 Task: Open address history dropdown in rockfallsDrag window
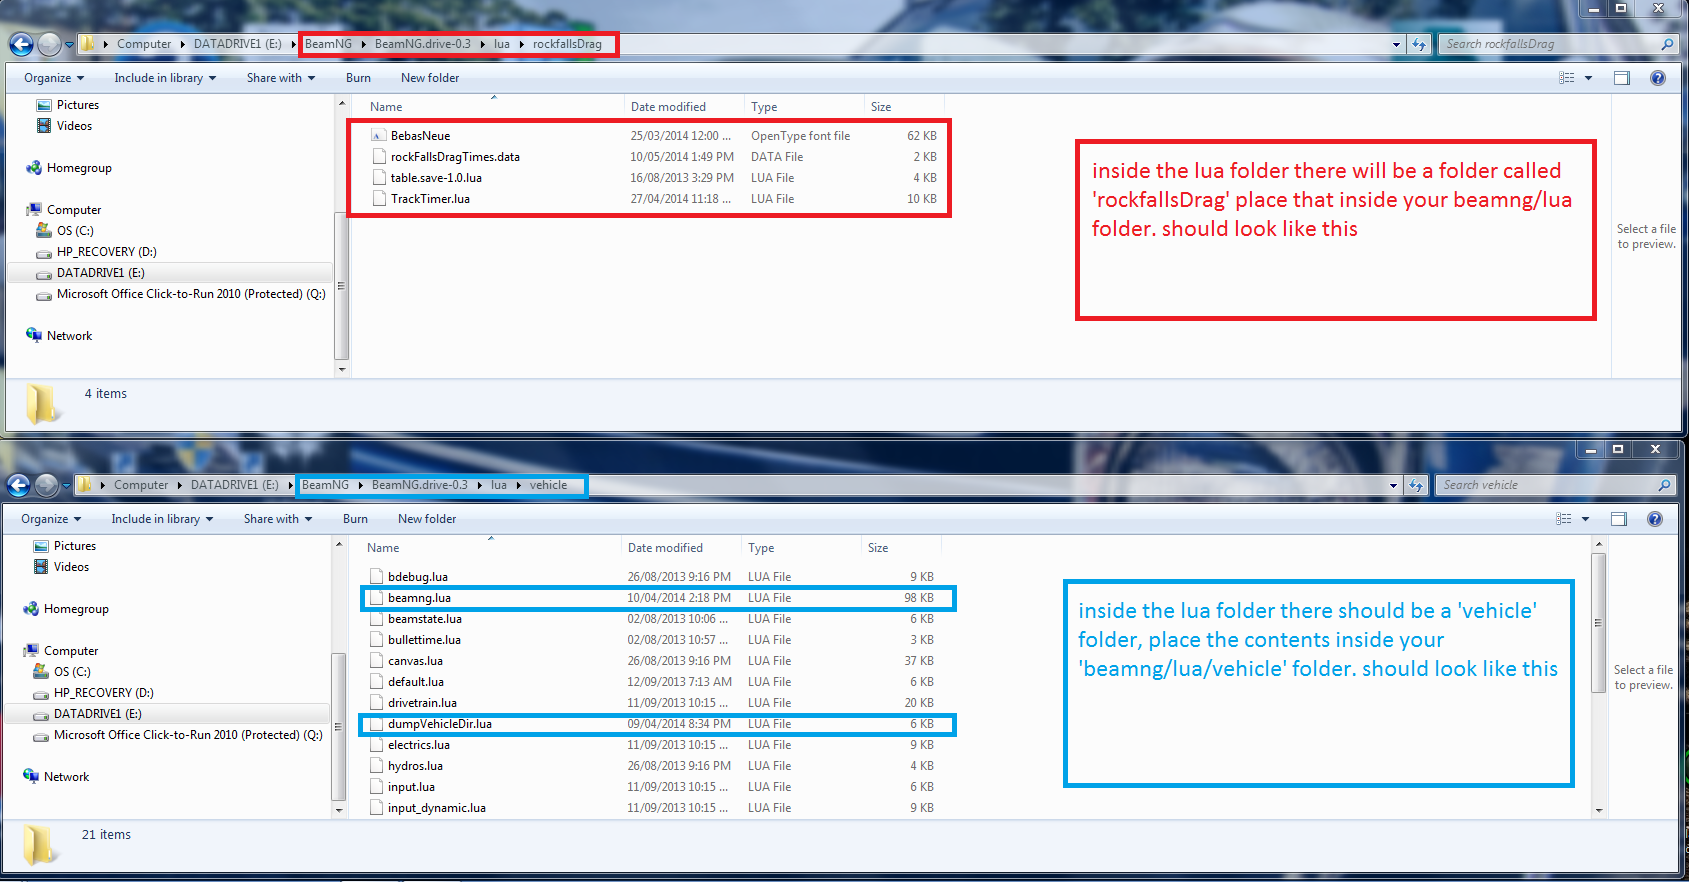(1396, 44)
